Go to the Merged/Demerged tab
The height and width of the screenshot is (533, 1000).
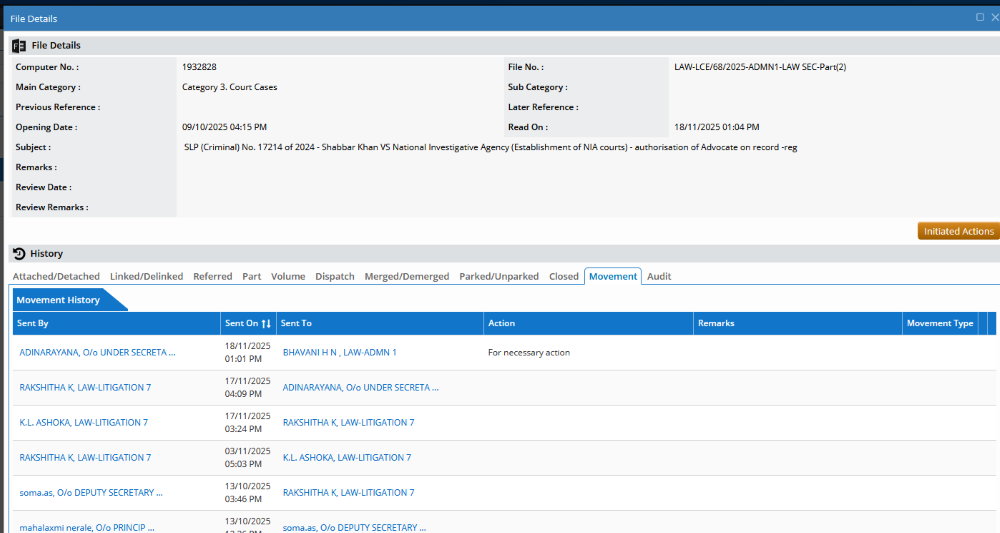[406, 276]
